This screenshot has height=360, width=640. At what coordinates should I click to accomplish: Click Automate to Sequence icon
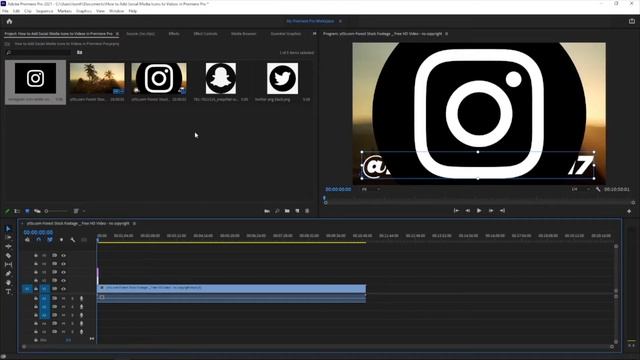click(267, 211)
